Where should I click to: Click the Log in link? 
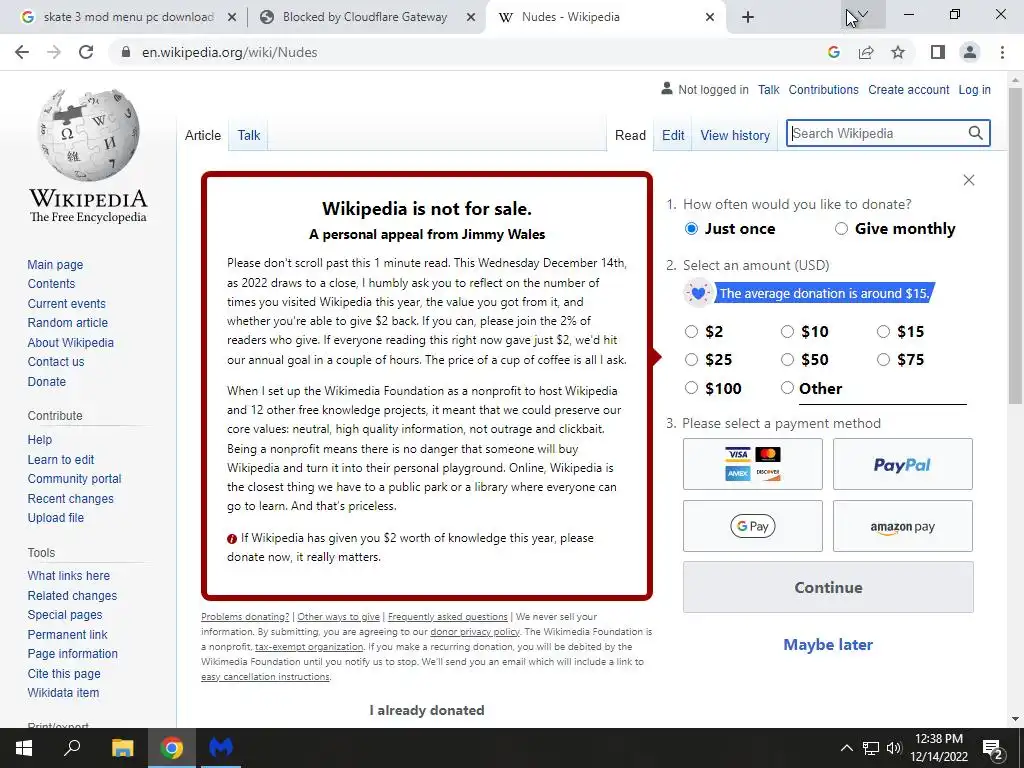coord(974,89)
